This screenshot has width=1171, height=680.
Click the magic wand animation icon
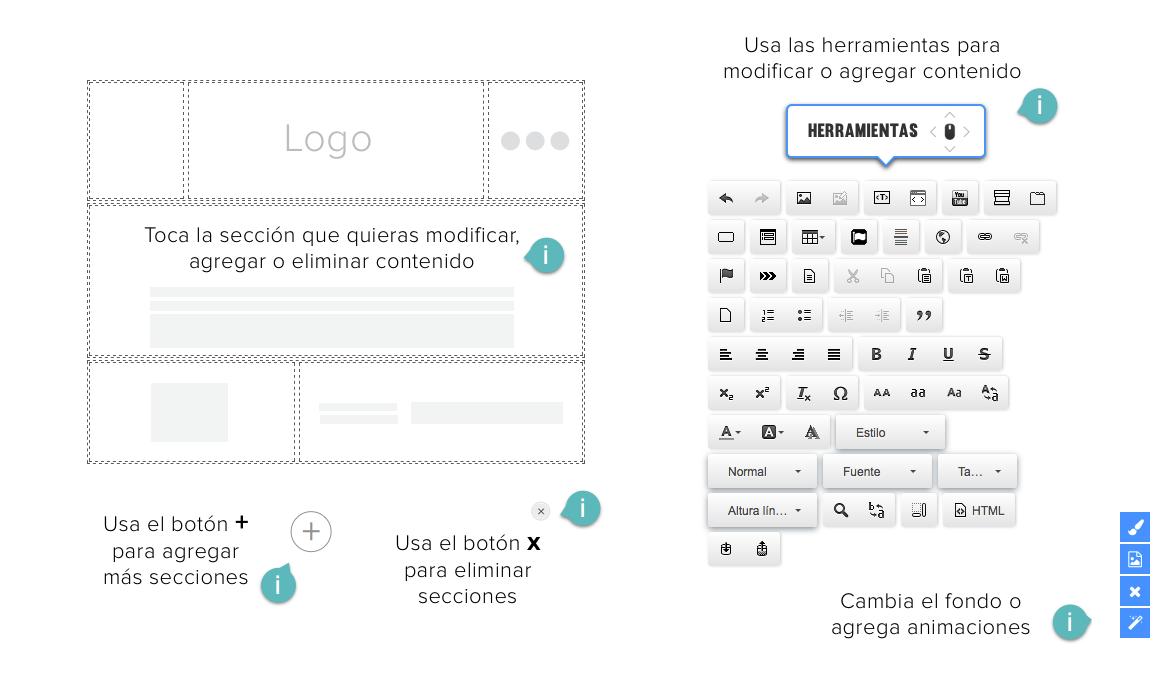point(1134,623)
